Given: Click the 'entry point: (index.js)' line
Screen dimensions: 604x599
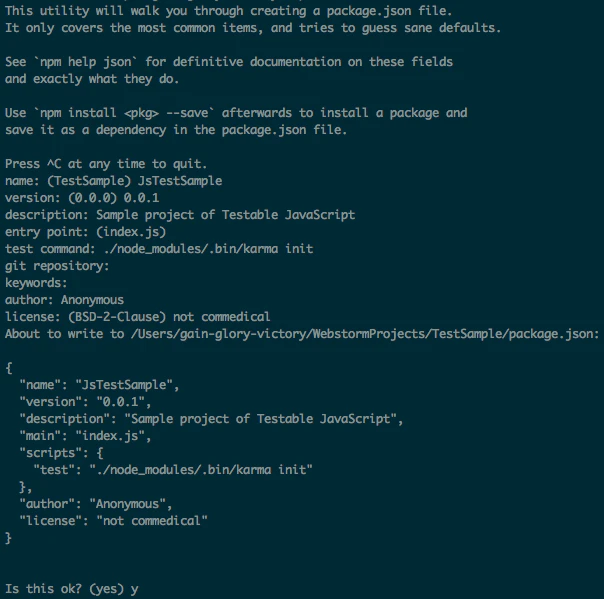Looking at the screenshot, I should pyautogui.click(x=86, y=232).
